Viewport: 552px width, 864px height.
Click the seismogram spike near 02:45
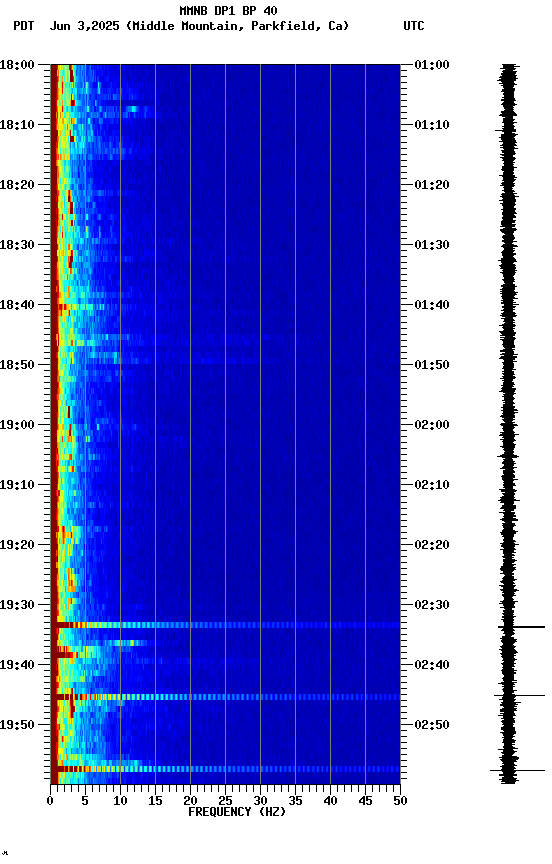pyautogui.click(x=519, y=696)
